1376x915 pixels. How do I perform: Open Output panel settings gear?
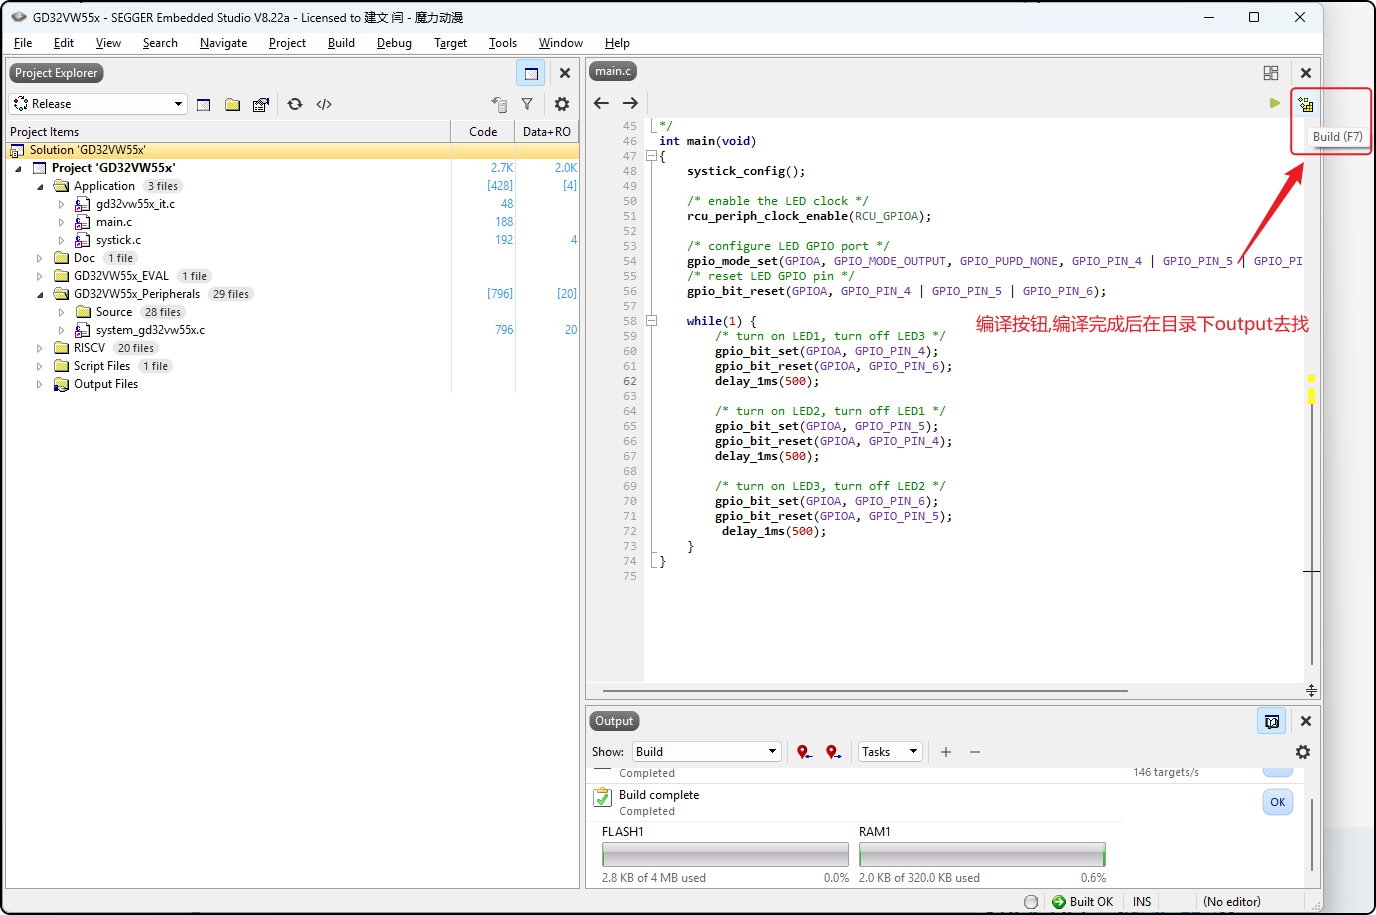[1302, 752]
